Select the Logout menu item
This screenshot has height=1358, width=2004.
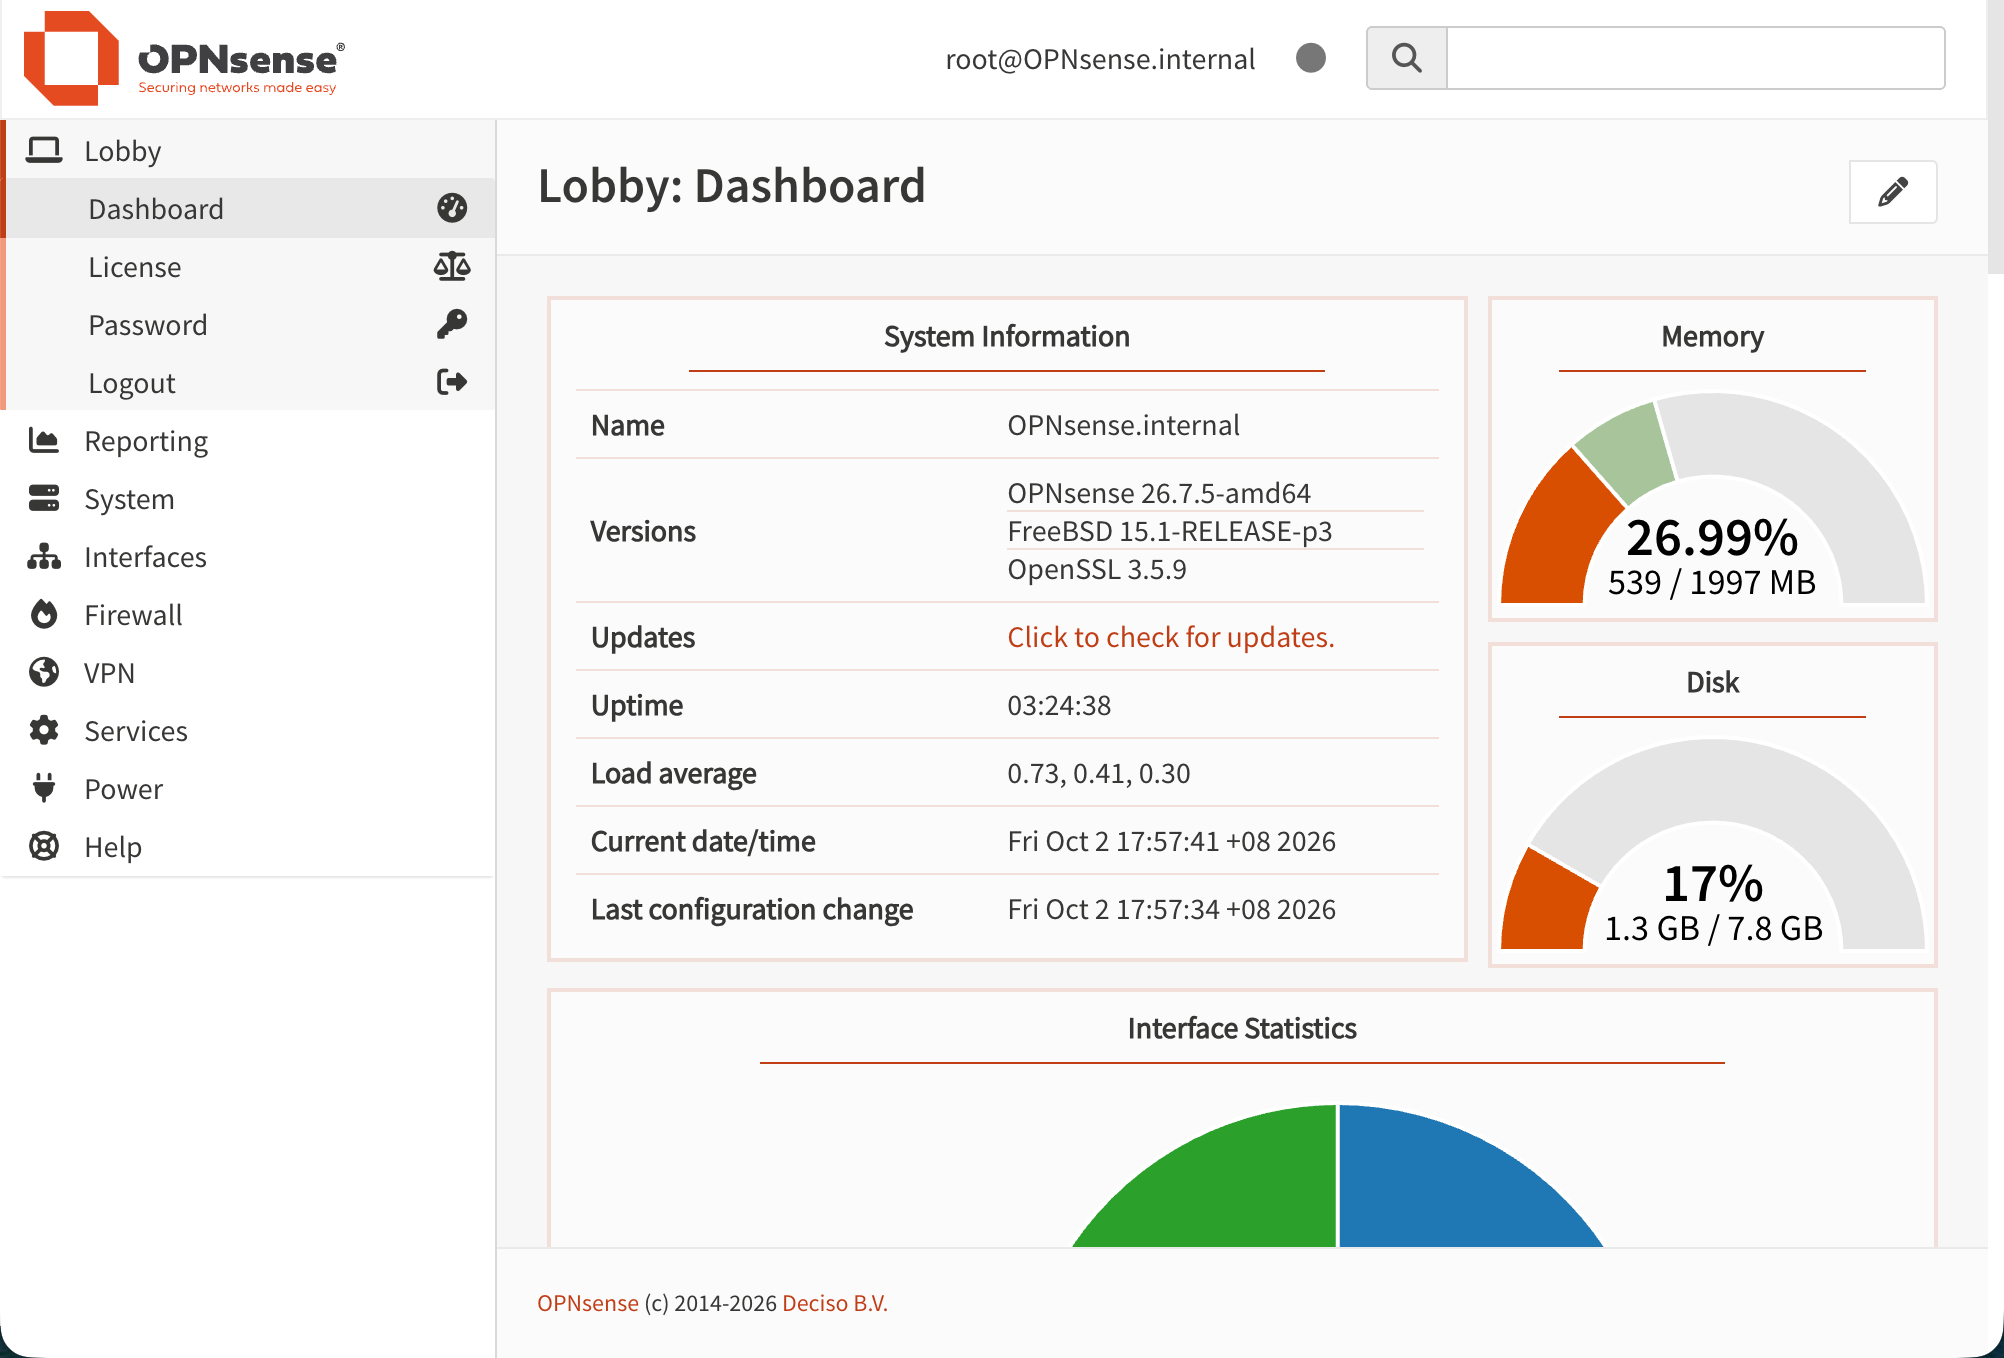click(x=250, y=382)
